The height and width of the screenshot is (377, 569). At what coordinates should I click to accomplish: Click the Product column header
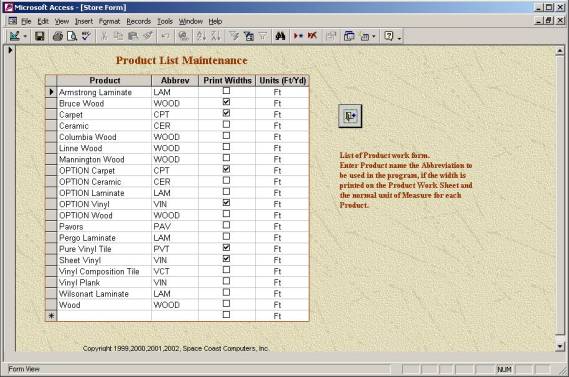104,81
